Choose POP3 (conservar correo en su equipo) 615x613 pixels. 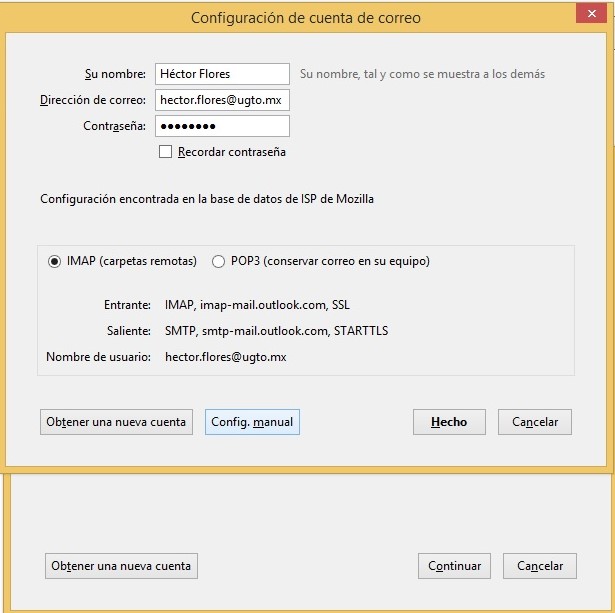pyautogui.click(x=219, y=262)
